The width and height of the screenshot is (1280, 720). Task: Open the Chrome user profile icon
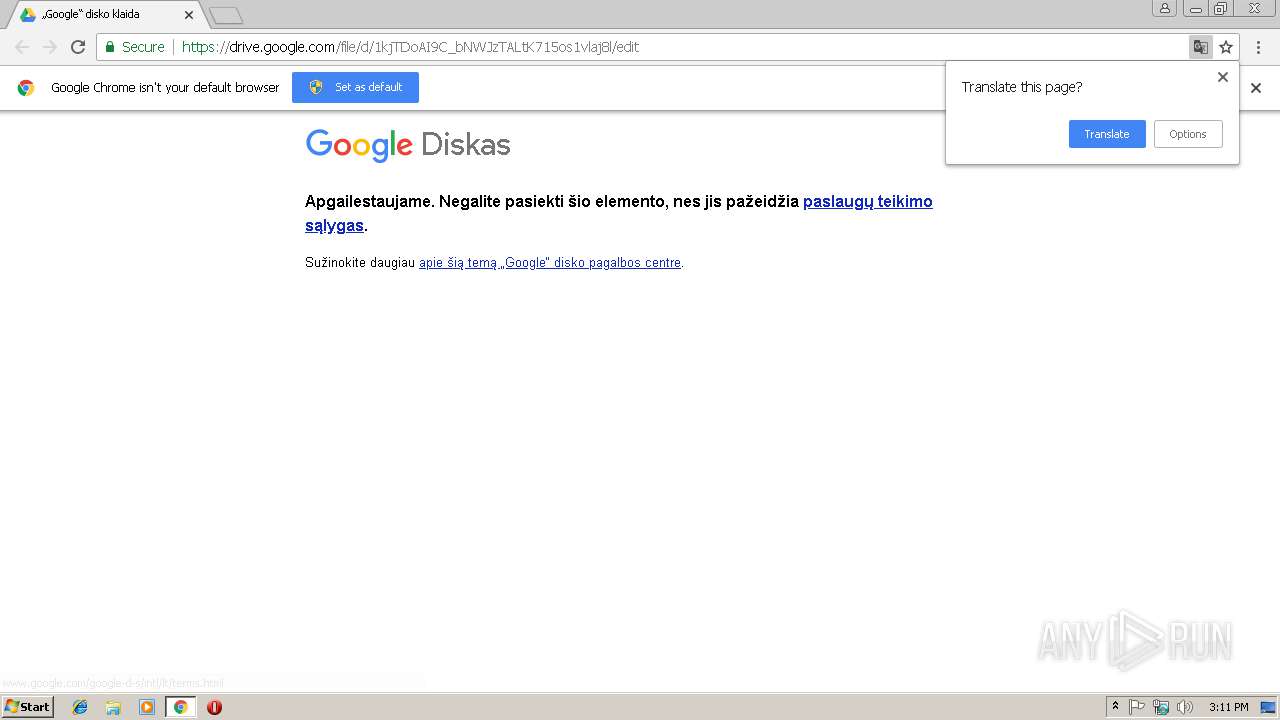click(x=1165, y=8)
